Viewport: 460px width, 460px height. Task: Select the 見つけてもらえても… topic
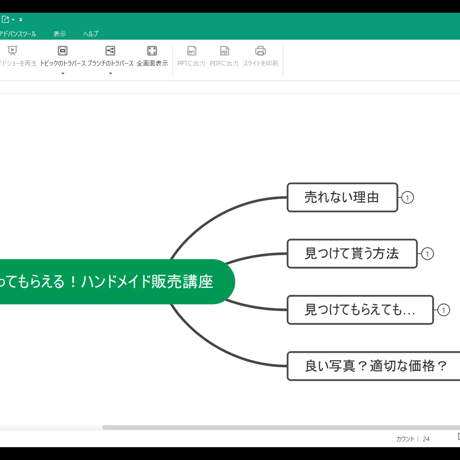click(x=360, y=310)
